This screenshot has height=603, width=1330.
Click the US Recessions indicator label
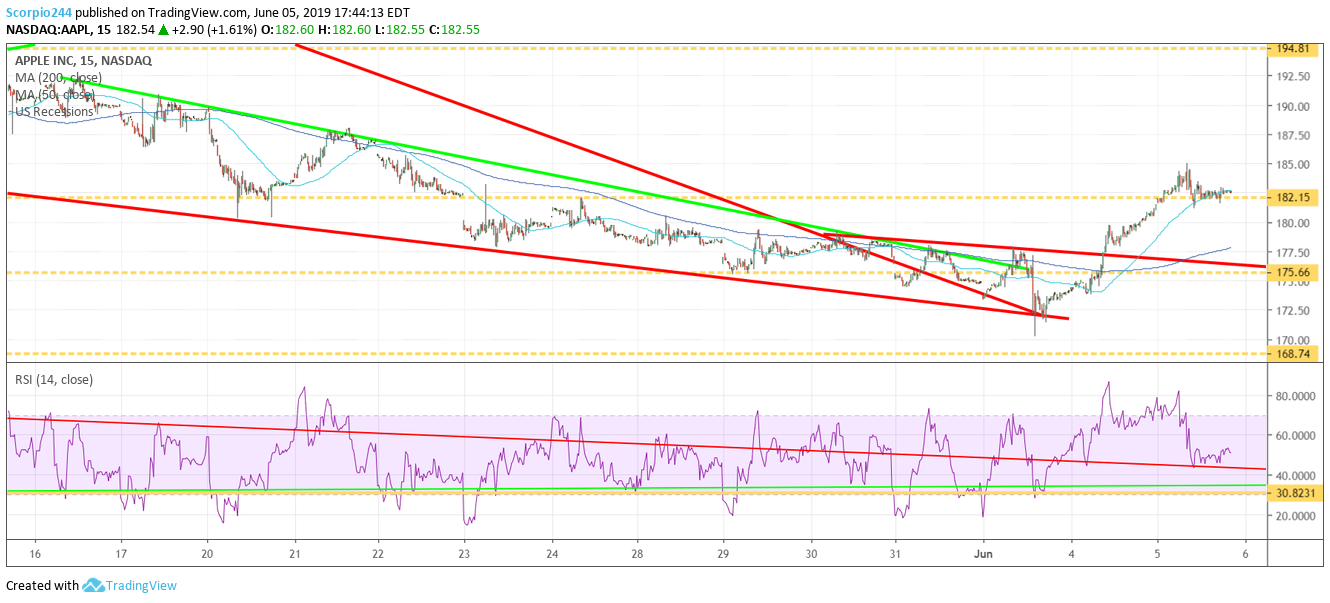tap(54, 111)
